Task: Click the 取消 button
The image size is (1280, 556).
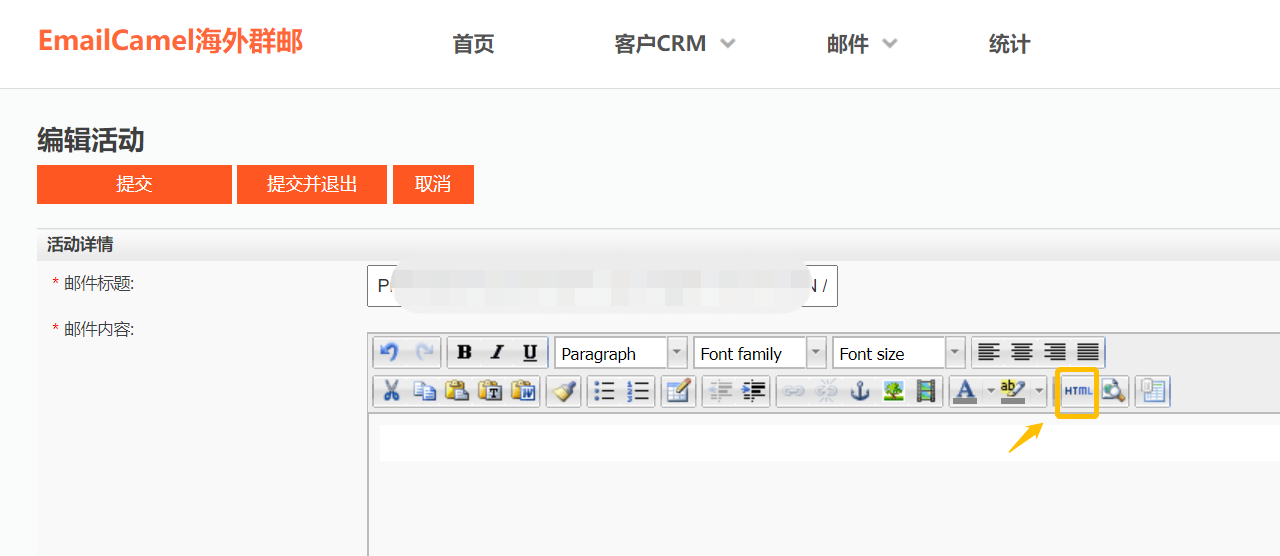Action: [433, 184]
